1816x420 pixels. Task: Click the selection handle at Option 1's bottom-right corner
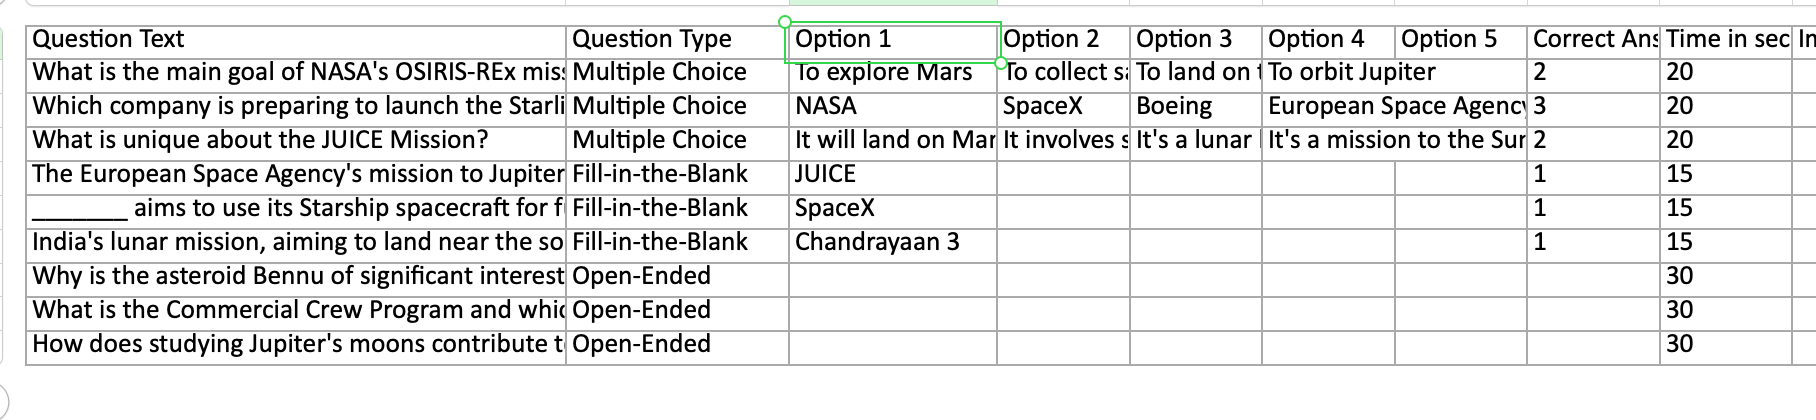[1000, 63]
